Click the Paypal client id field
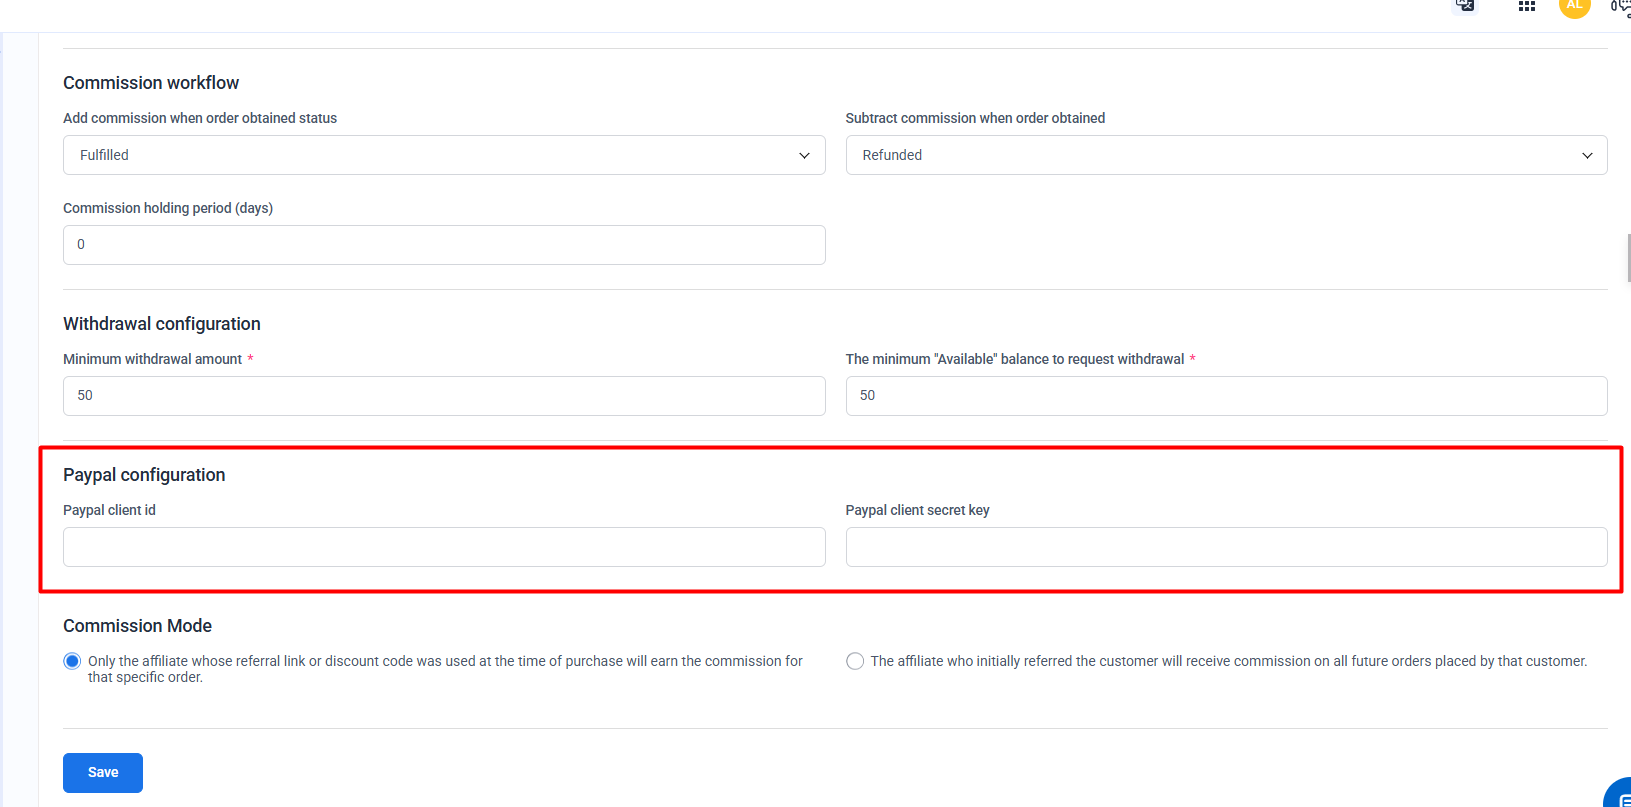The height and width of the screenshot is (807, 1631). point(444,547)
